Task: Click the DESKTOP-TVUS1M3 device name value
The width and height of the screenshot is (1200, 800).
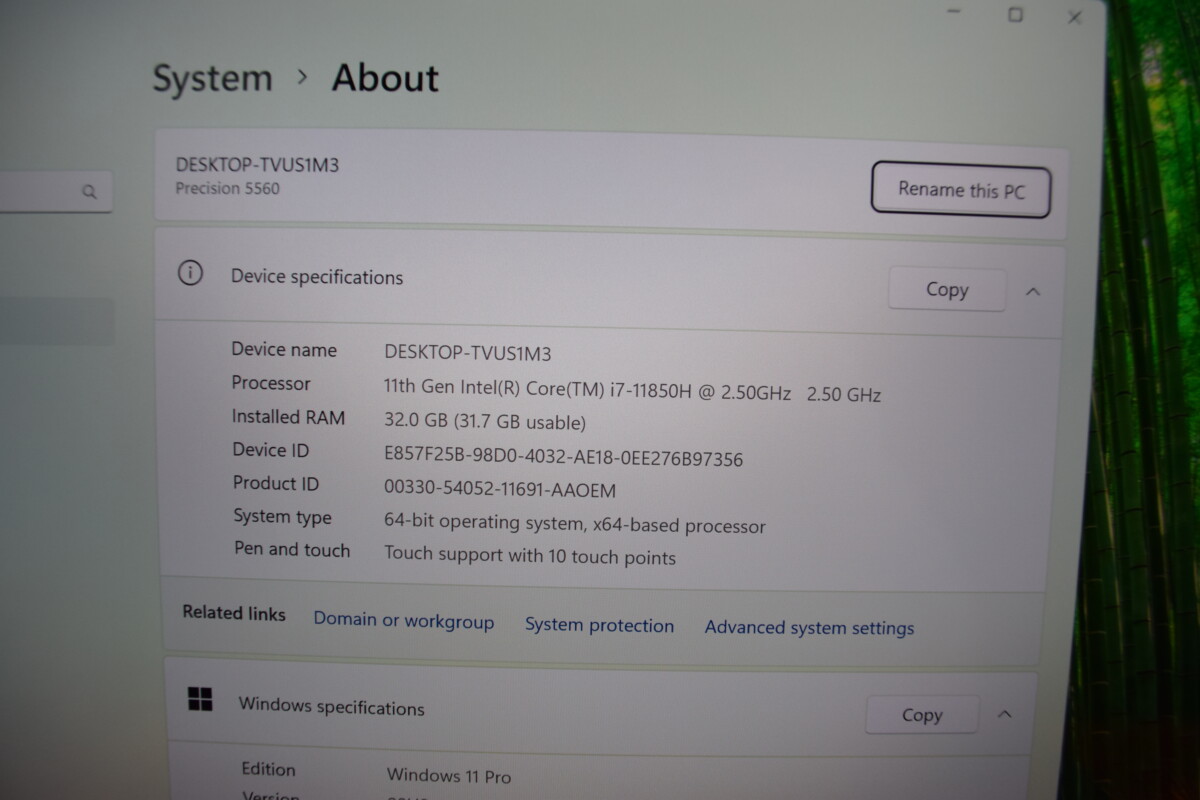Action: [x=468, y=353]
